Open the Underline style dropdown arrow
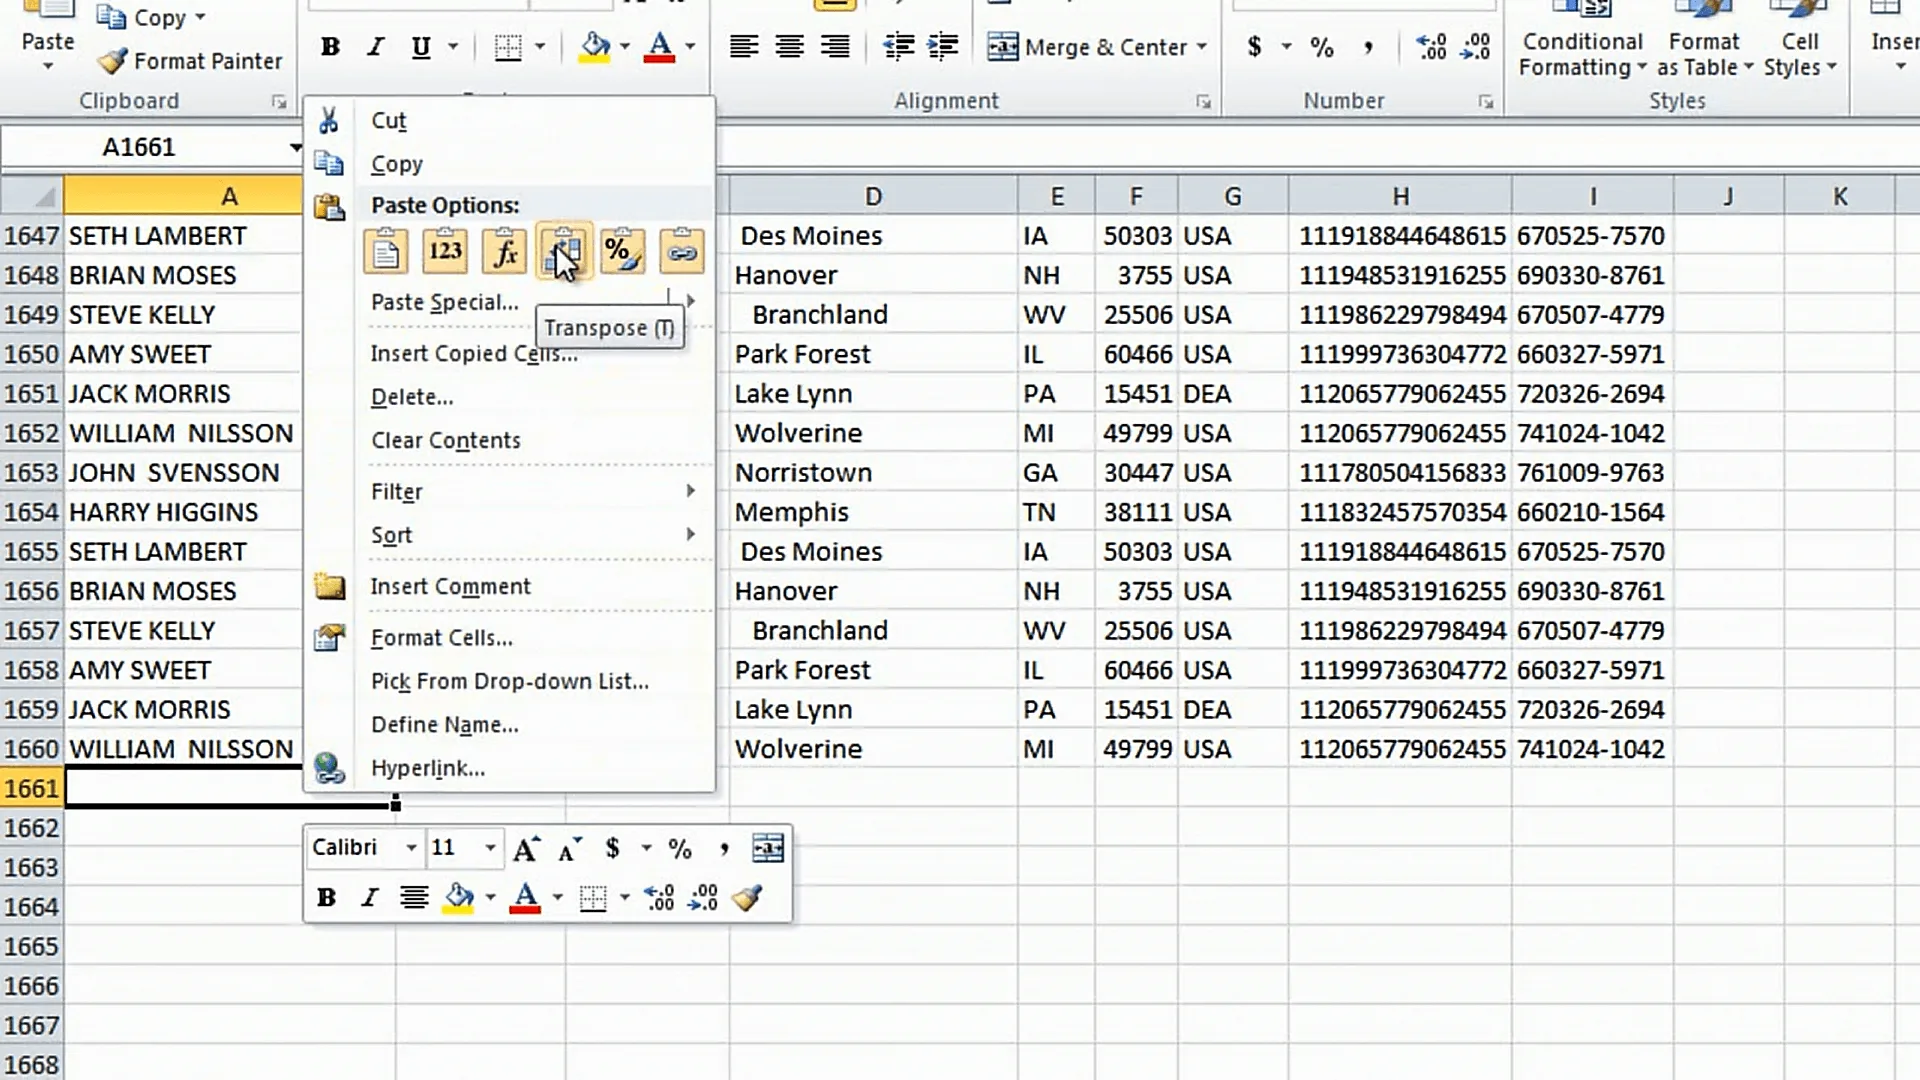This screenshot has height=1080, width=1920. click(453, 47)
